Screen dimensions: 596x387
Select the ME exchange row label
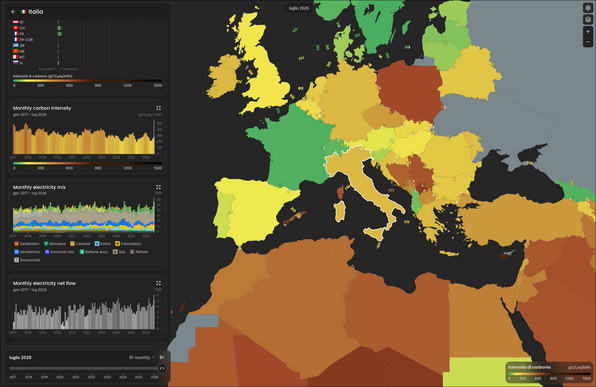[22, 51]
